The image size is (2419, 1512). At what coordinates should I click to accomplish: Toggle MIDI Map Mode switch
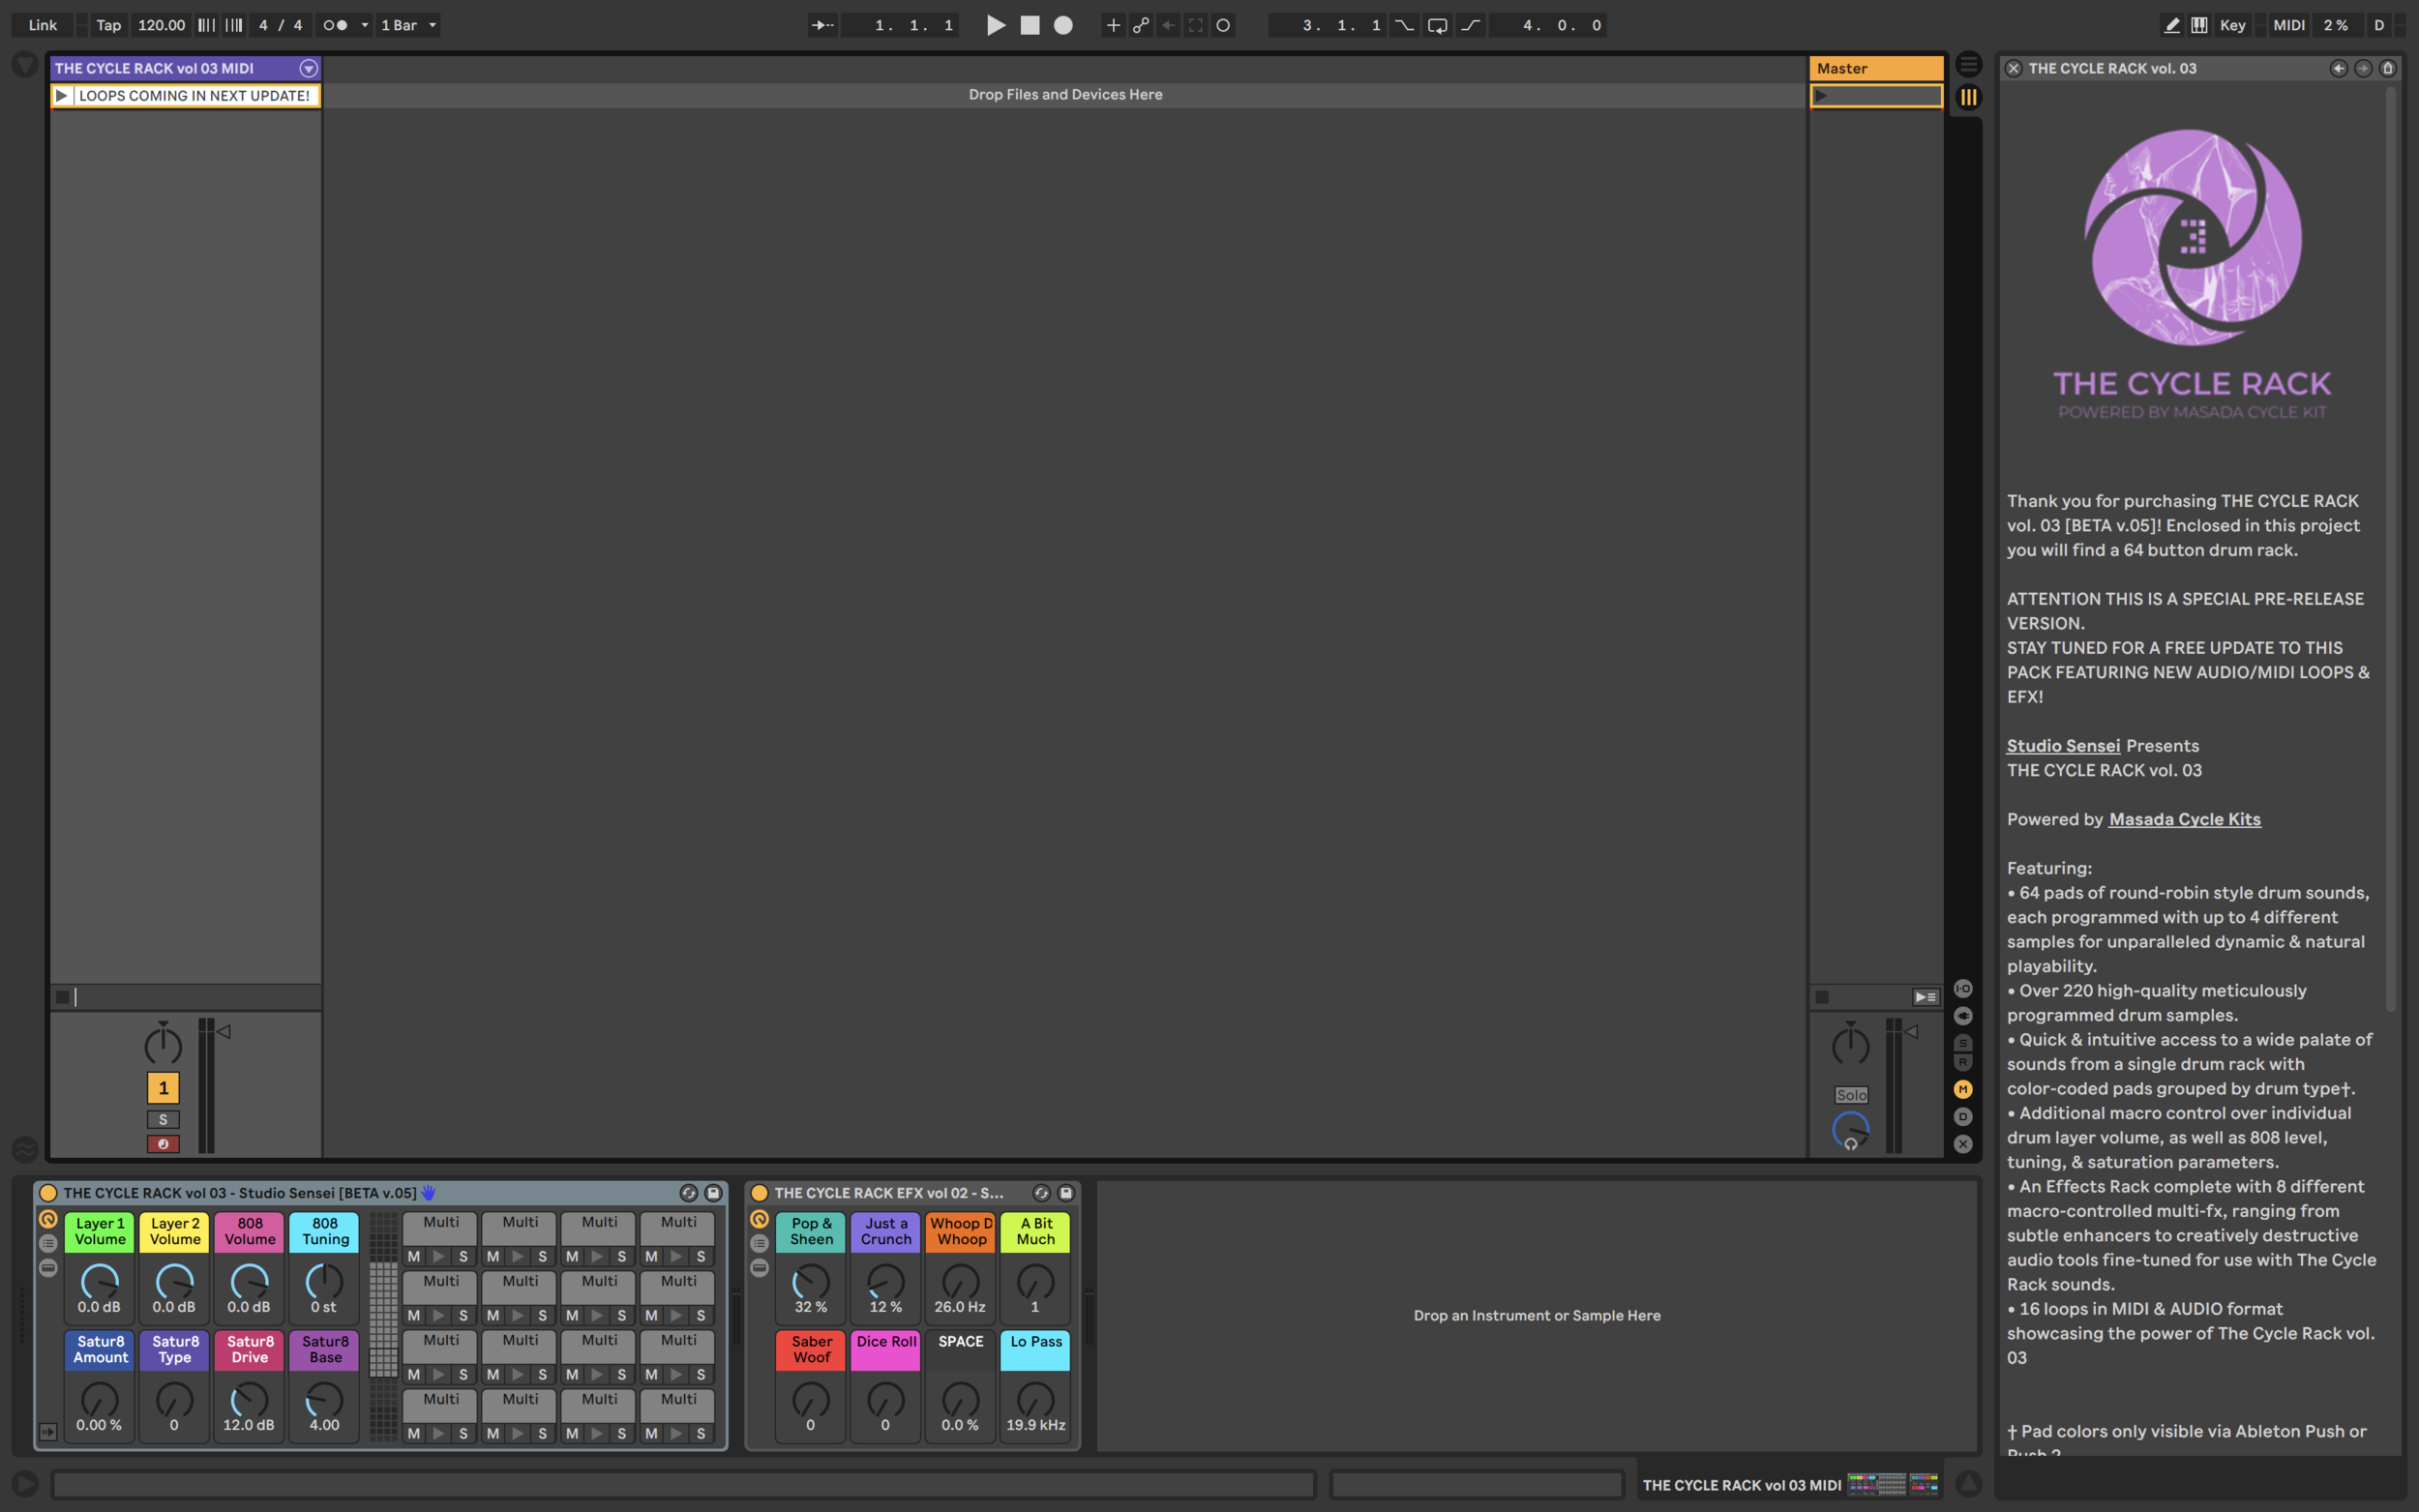tap(2288, 25)
